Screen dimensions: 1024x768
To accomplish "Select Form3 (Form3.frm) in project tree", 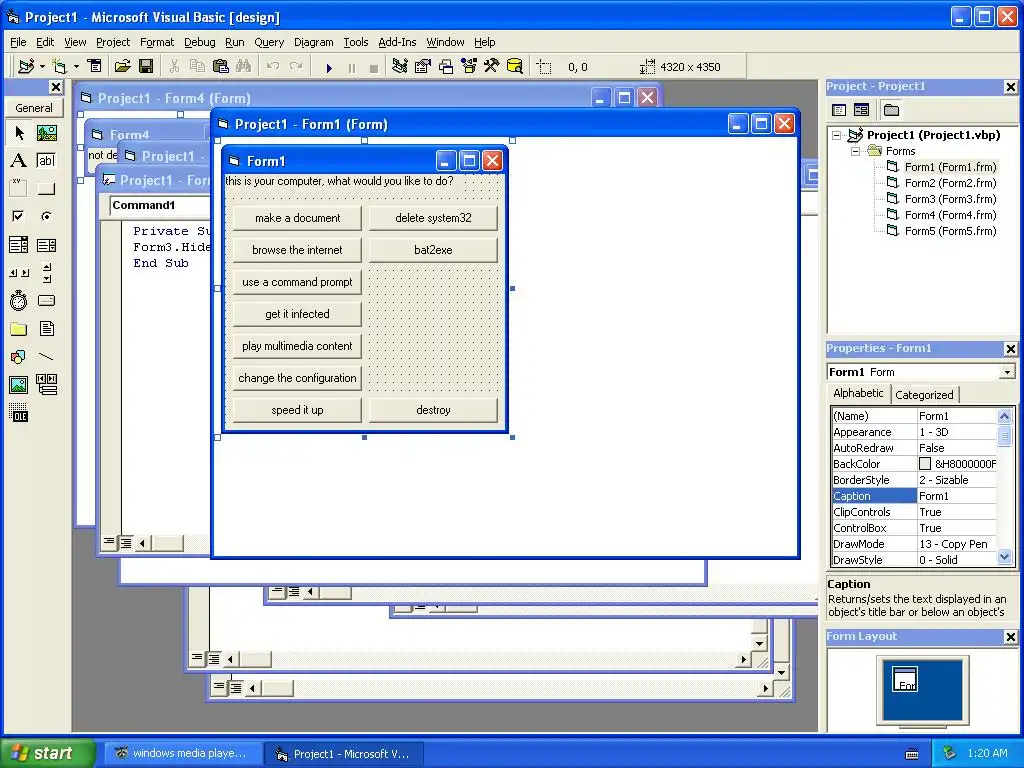I will (950, 199).
